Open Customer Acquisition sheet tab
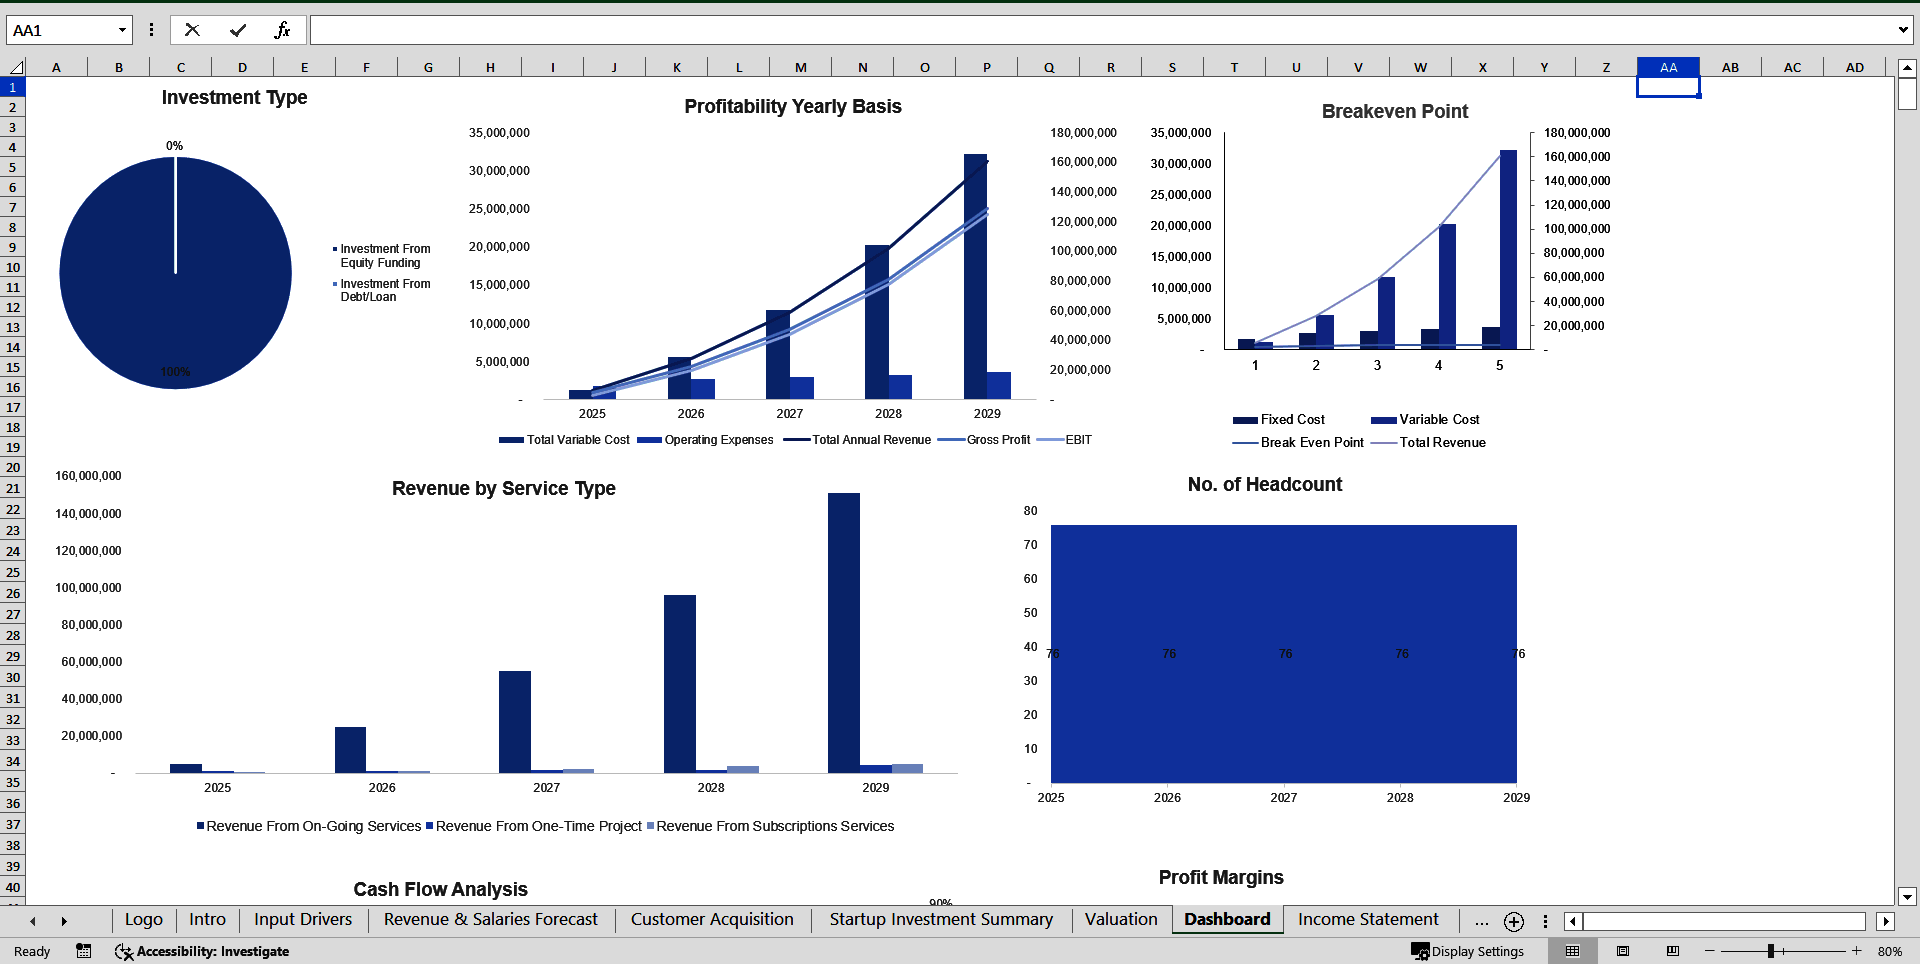 pyautogui.click(x=712, y=920)
